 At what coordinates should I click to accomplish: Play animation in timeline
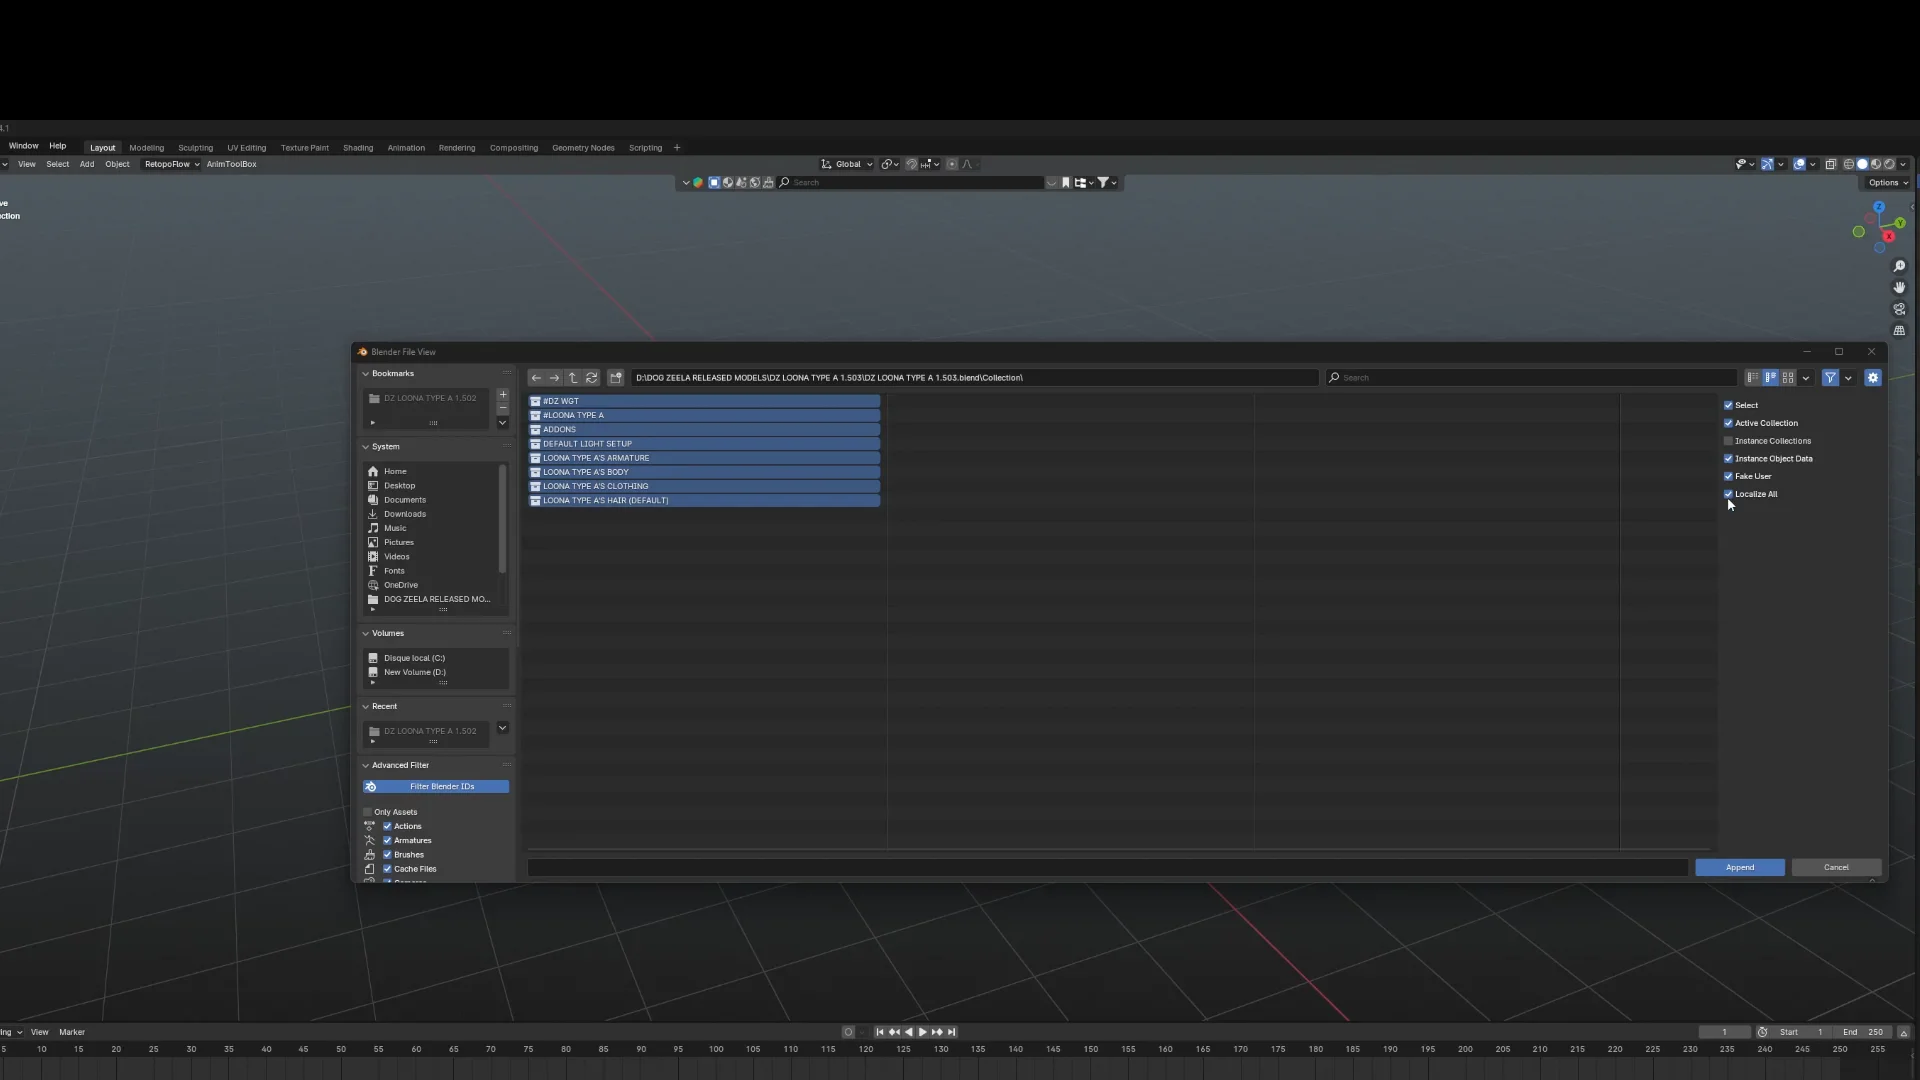pos(922,1032)
